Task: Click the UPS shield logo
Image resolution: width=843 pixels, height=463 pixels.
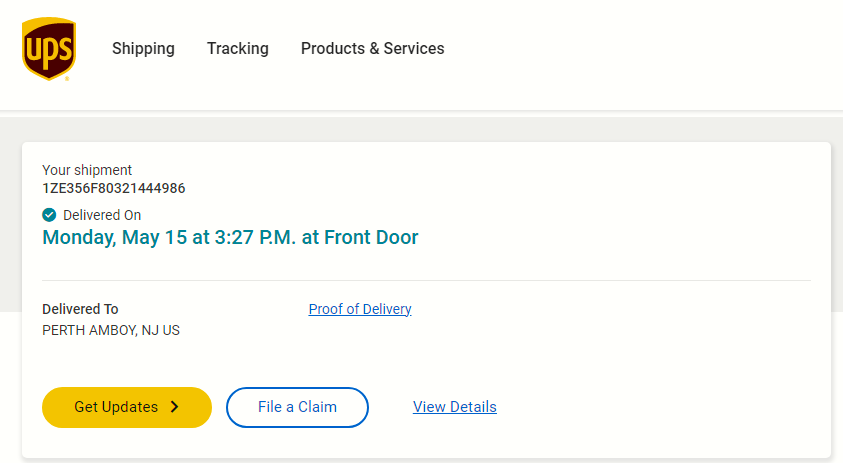Action: (48, 48)
